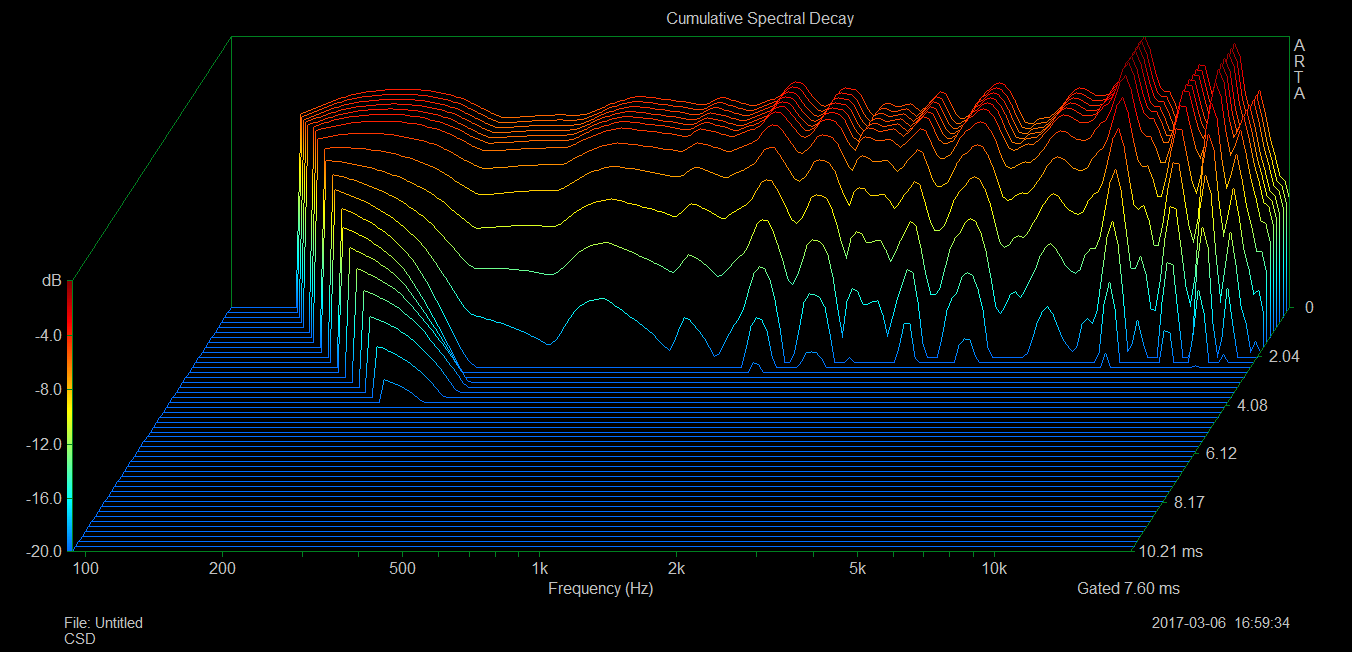Image resolution: width=1352 pixels, height=652 pixels.
Task: Click the -12.0 dB scale label
Action: pos(46,444)
